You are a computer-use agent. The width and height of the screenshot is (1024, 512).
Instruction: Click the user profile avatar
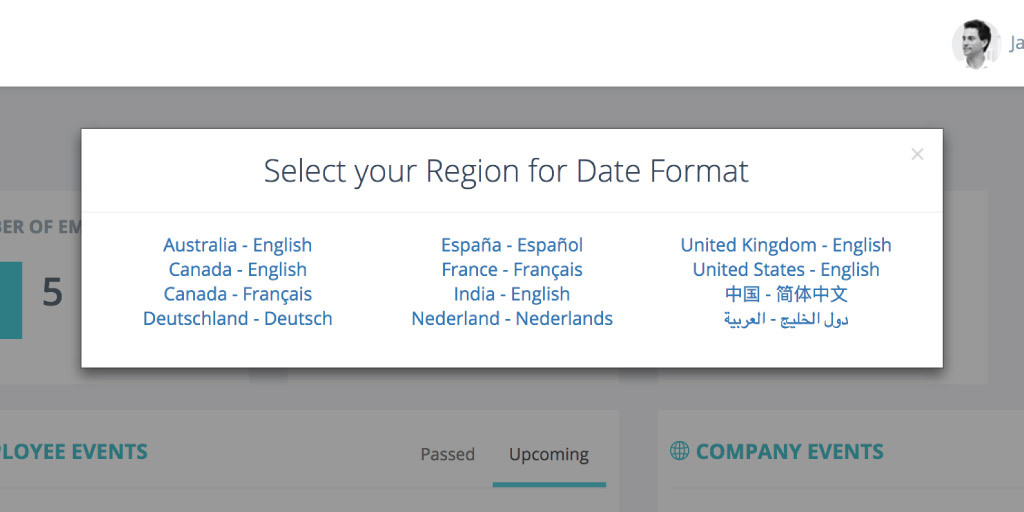click(976, 44)
